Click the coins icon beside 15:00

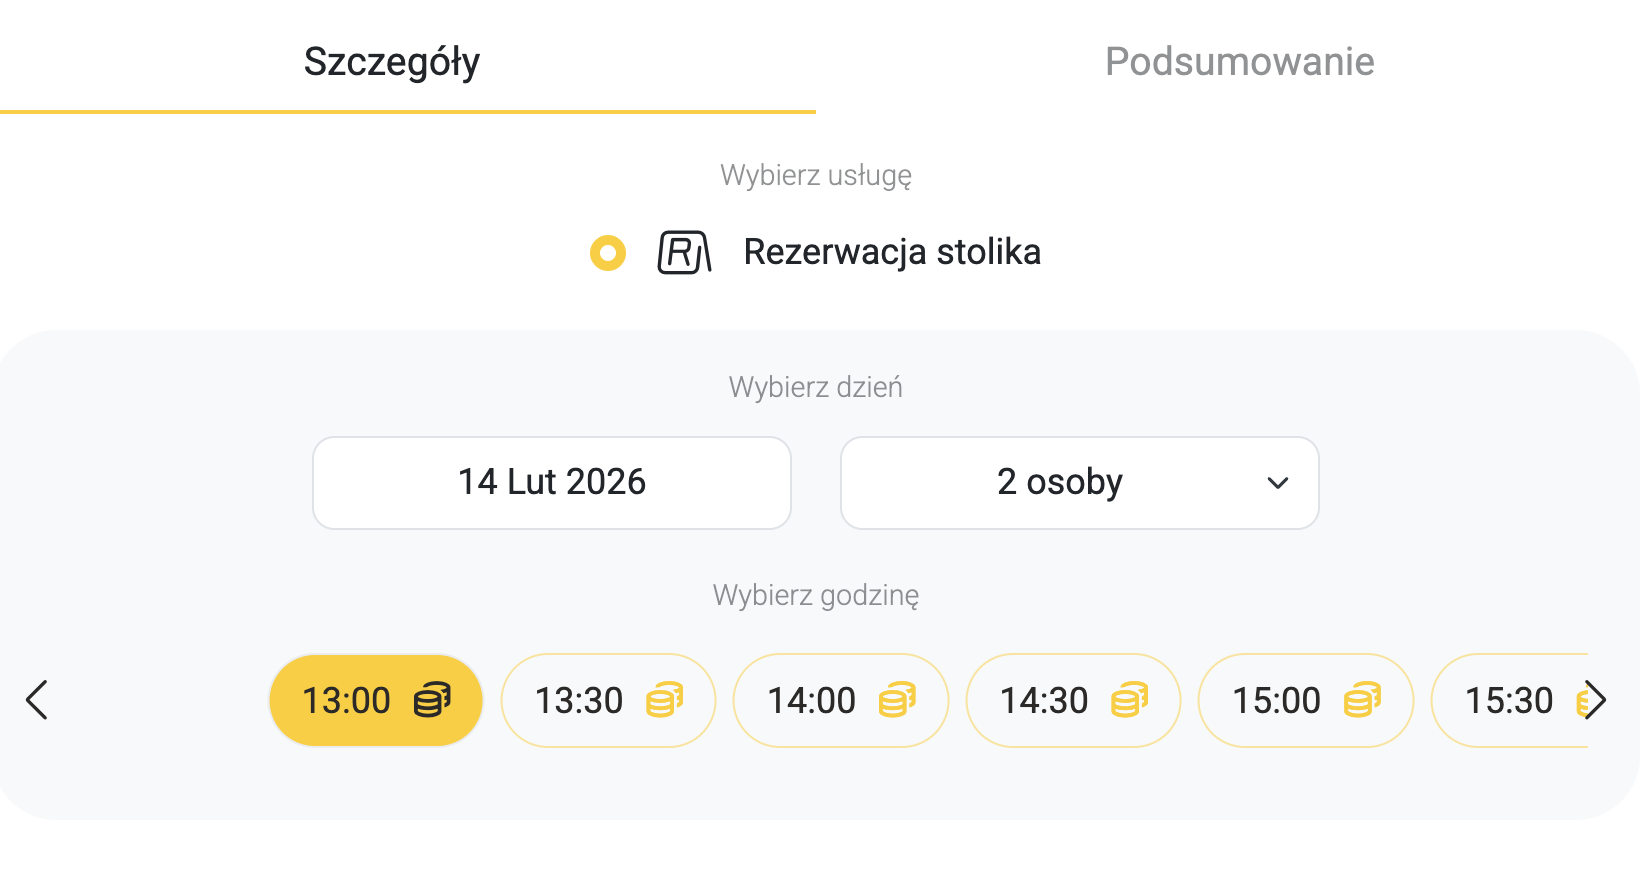1362,700
